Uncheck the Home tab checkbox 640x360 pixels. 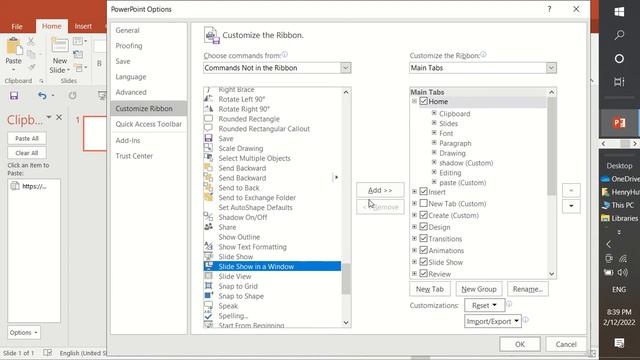pos(423,101)
